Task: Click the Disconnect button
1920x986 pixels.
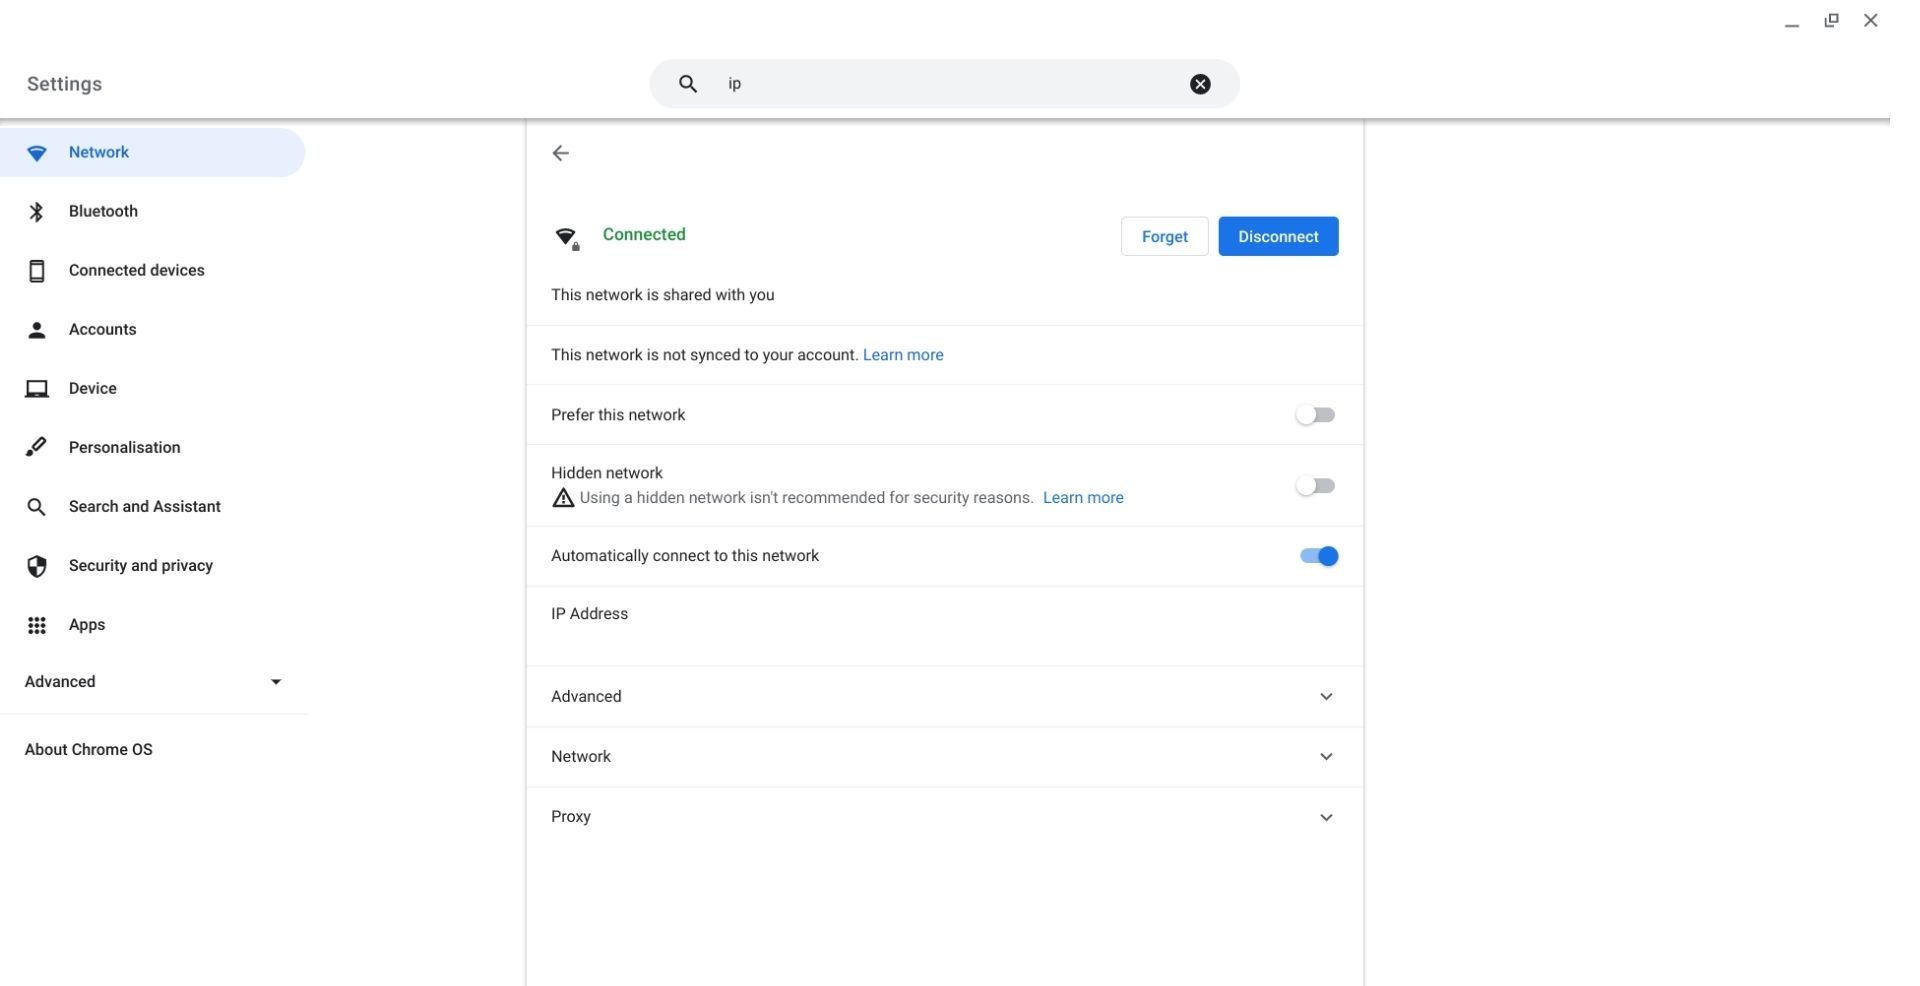Action: tap(1278, 236)
